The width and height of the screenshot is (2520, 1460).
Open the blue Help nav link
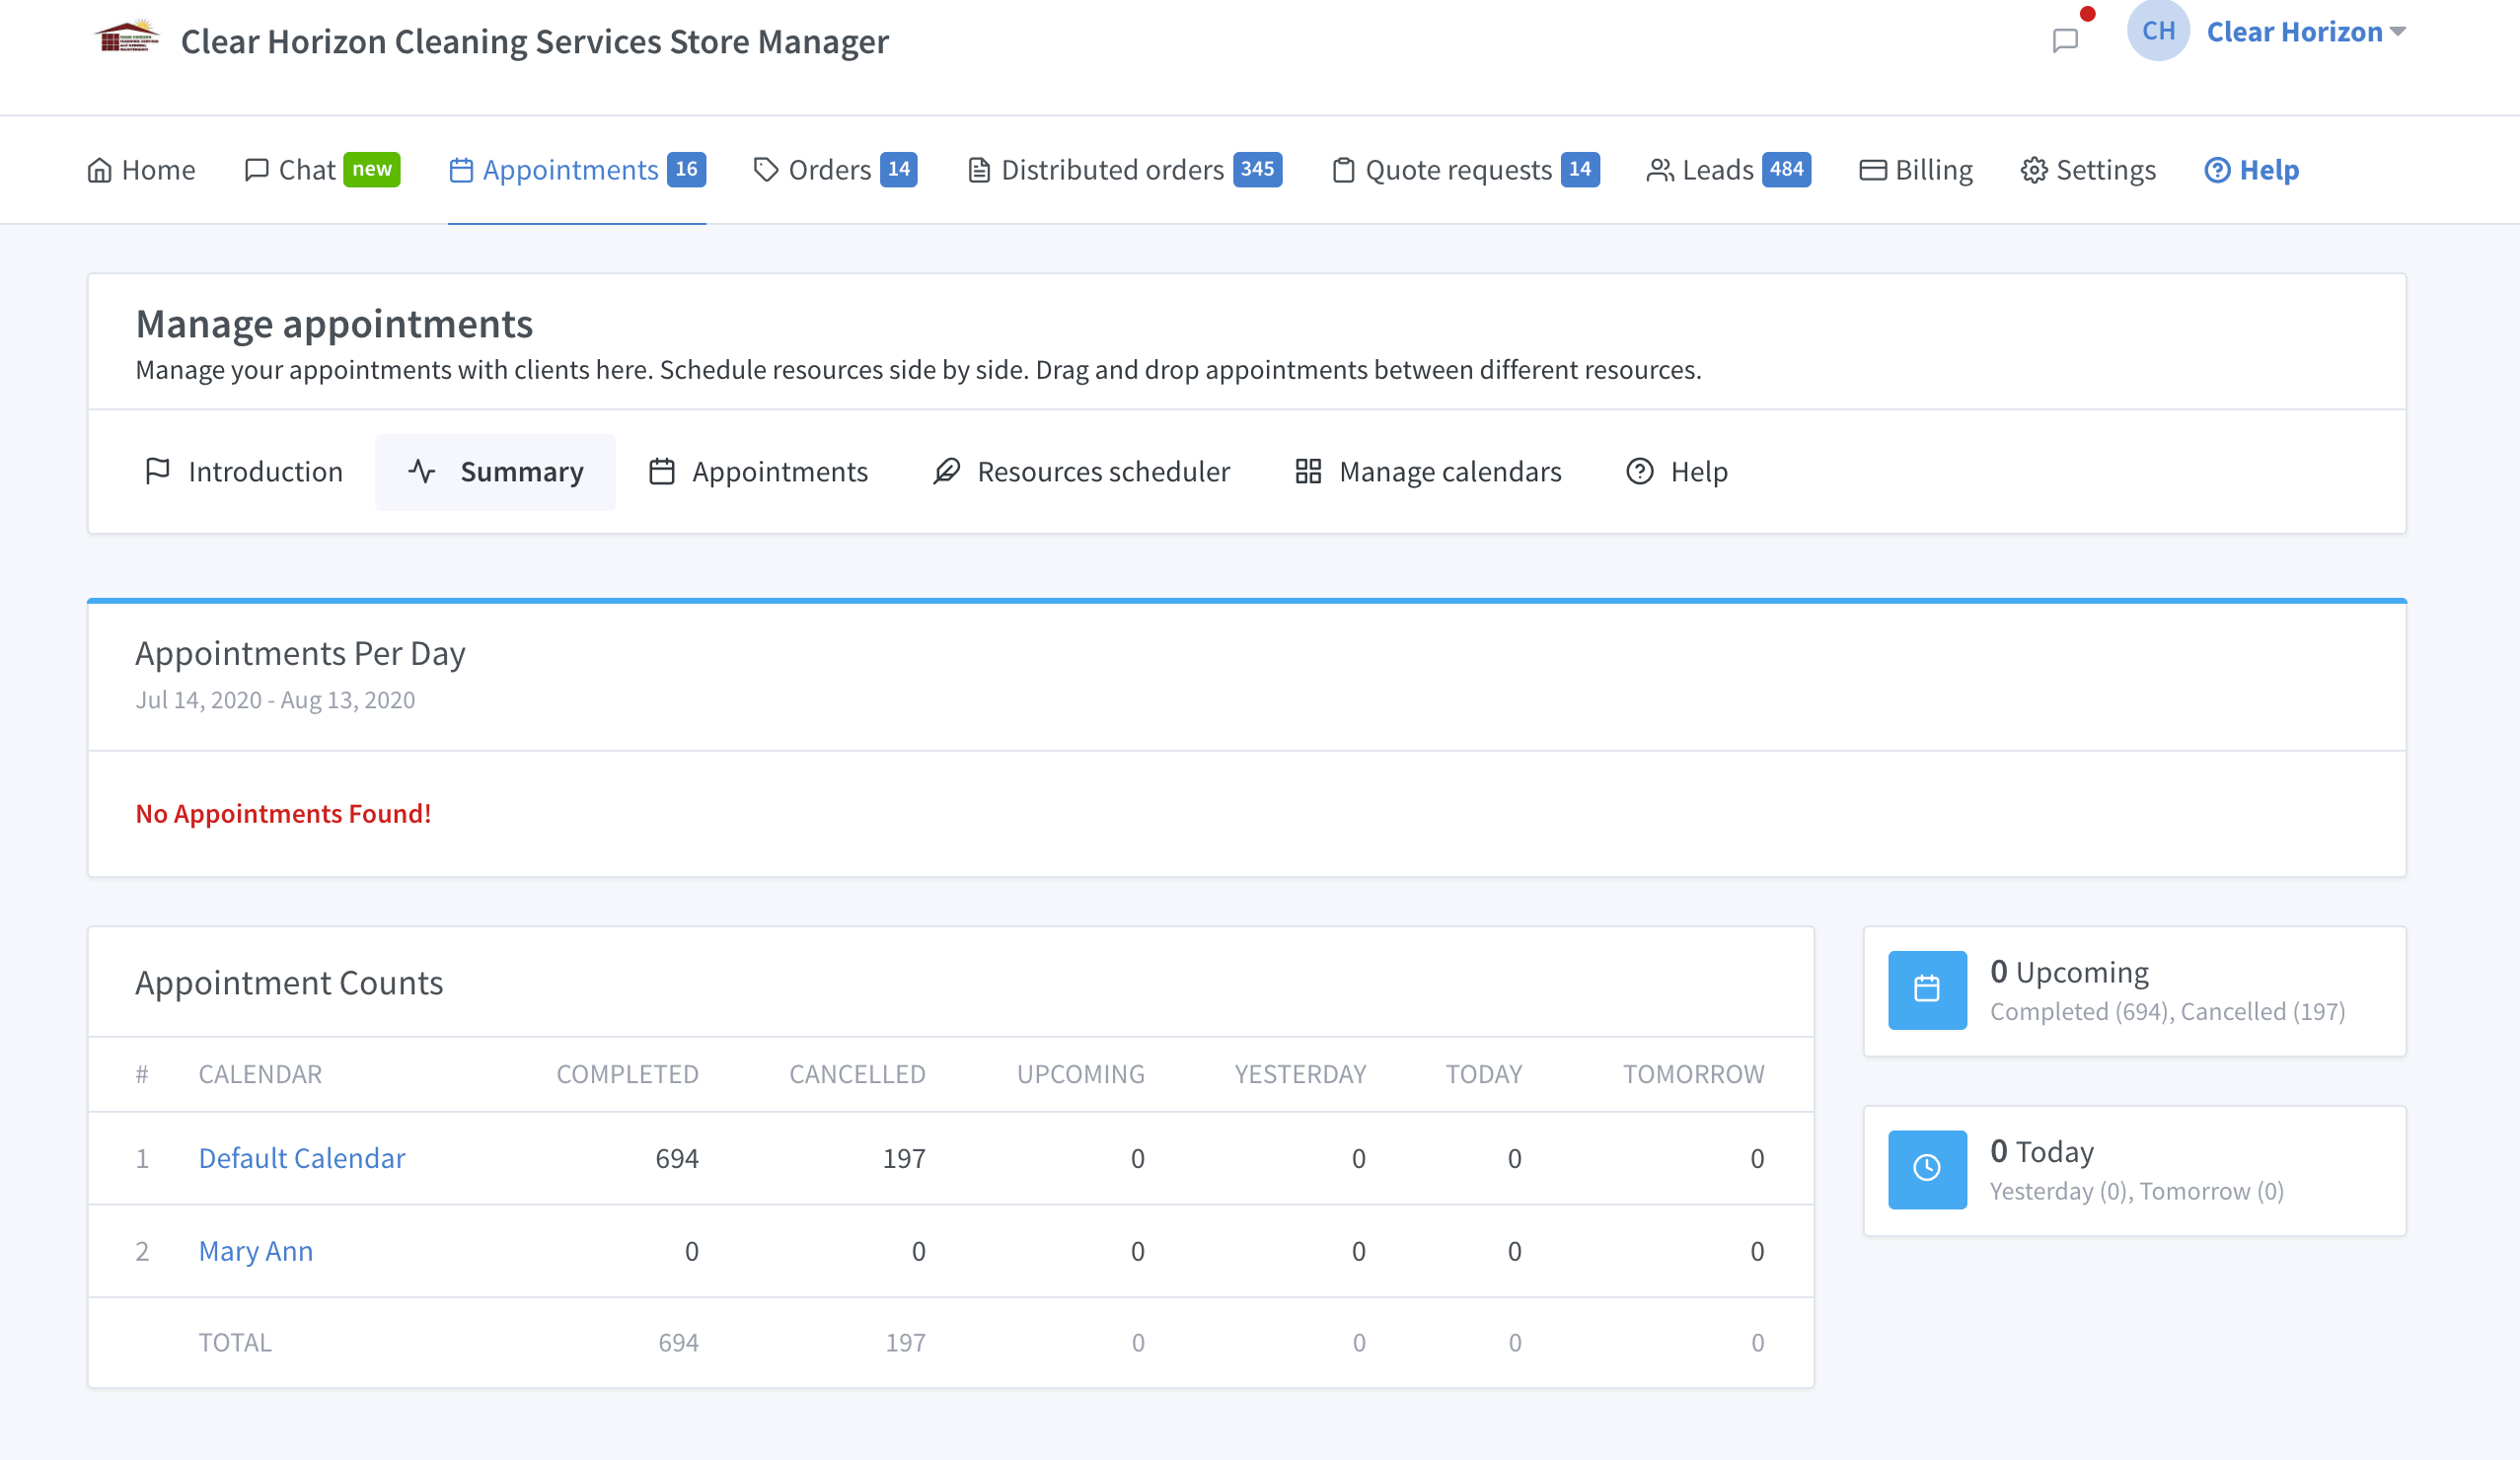tap(2252, 169)
